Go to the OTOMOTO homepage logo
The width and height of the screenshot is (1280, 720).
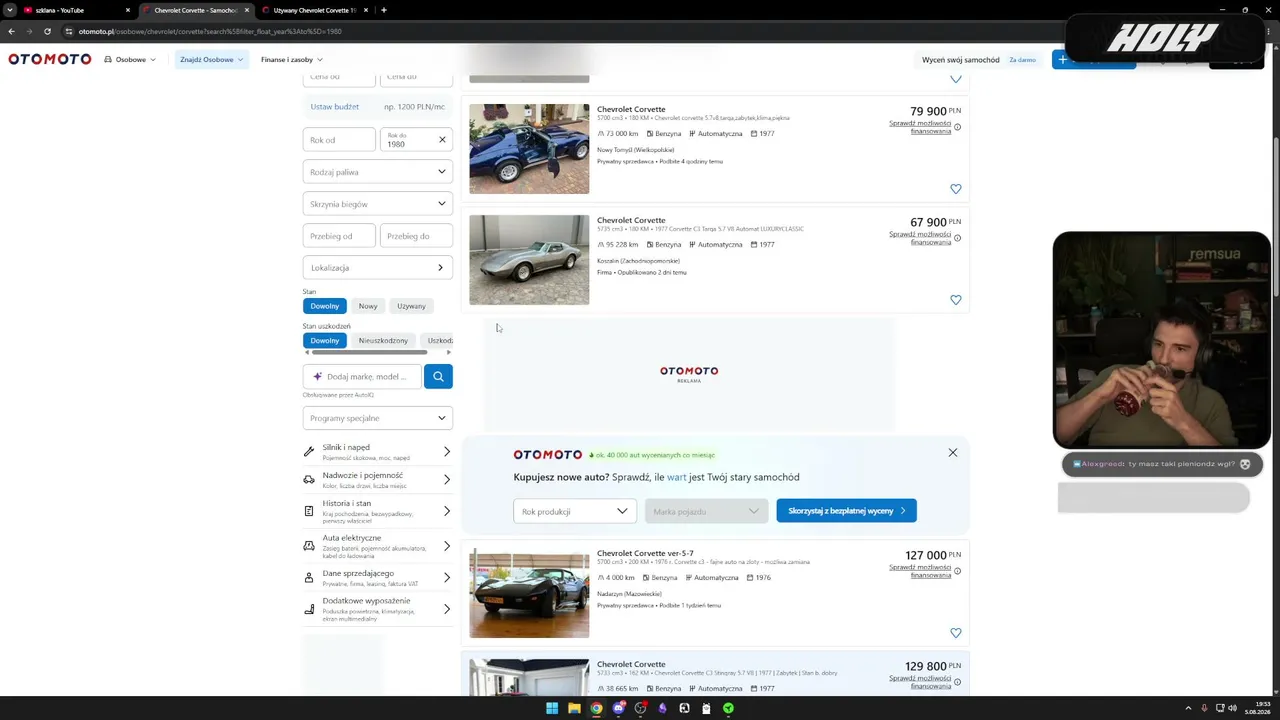click(50, 59)
